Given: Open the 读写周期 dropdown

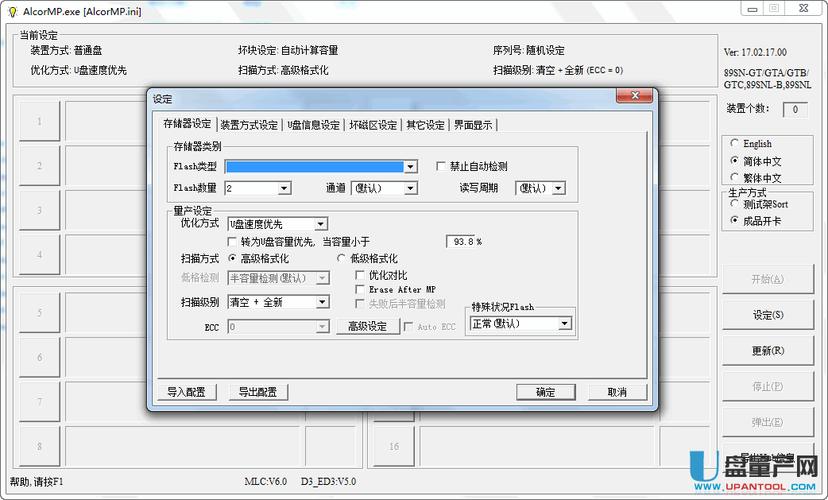Looking at the screenshot, I should coord(559,188).
